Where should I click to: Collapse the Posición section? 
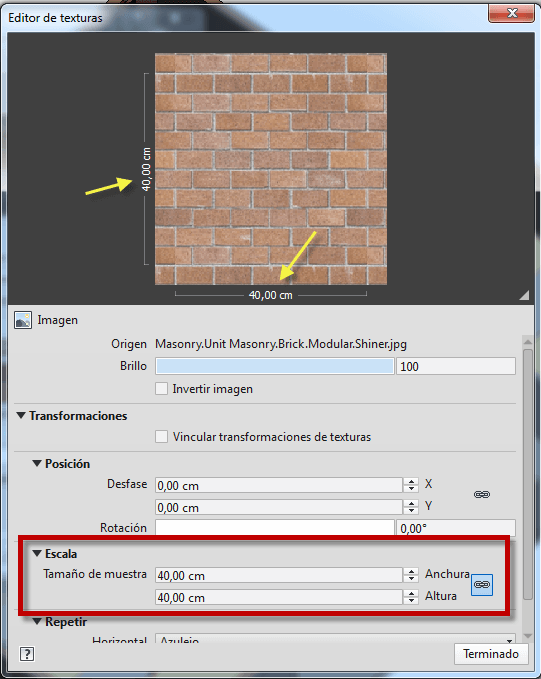(37, 463)
